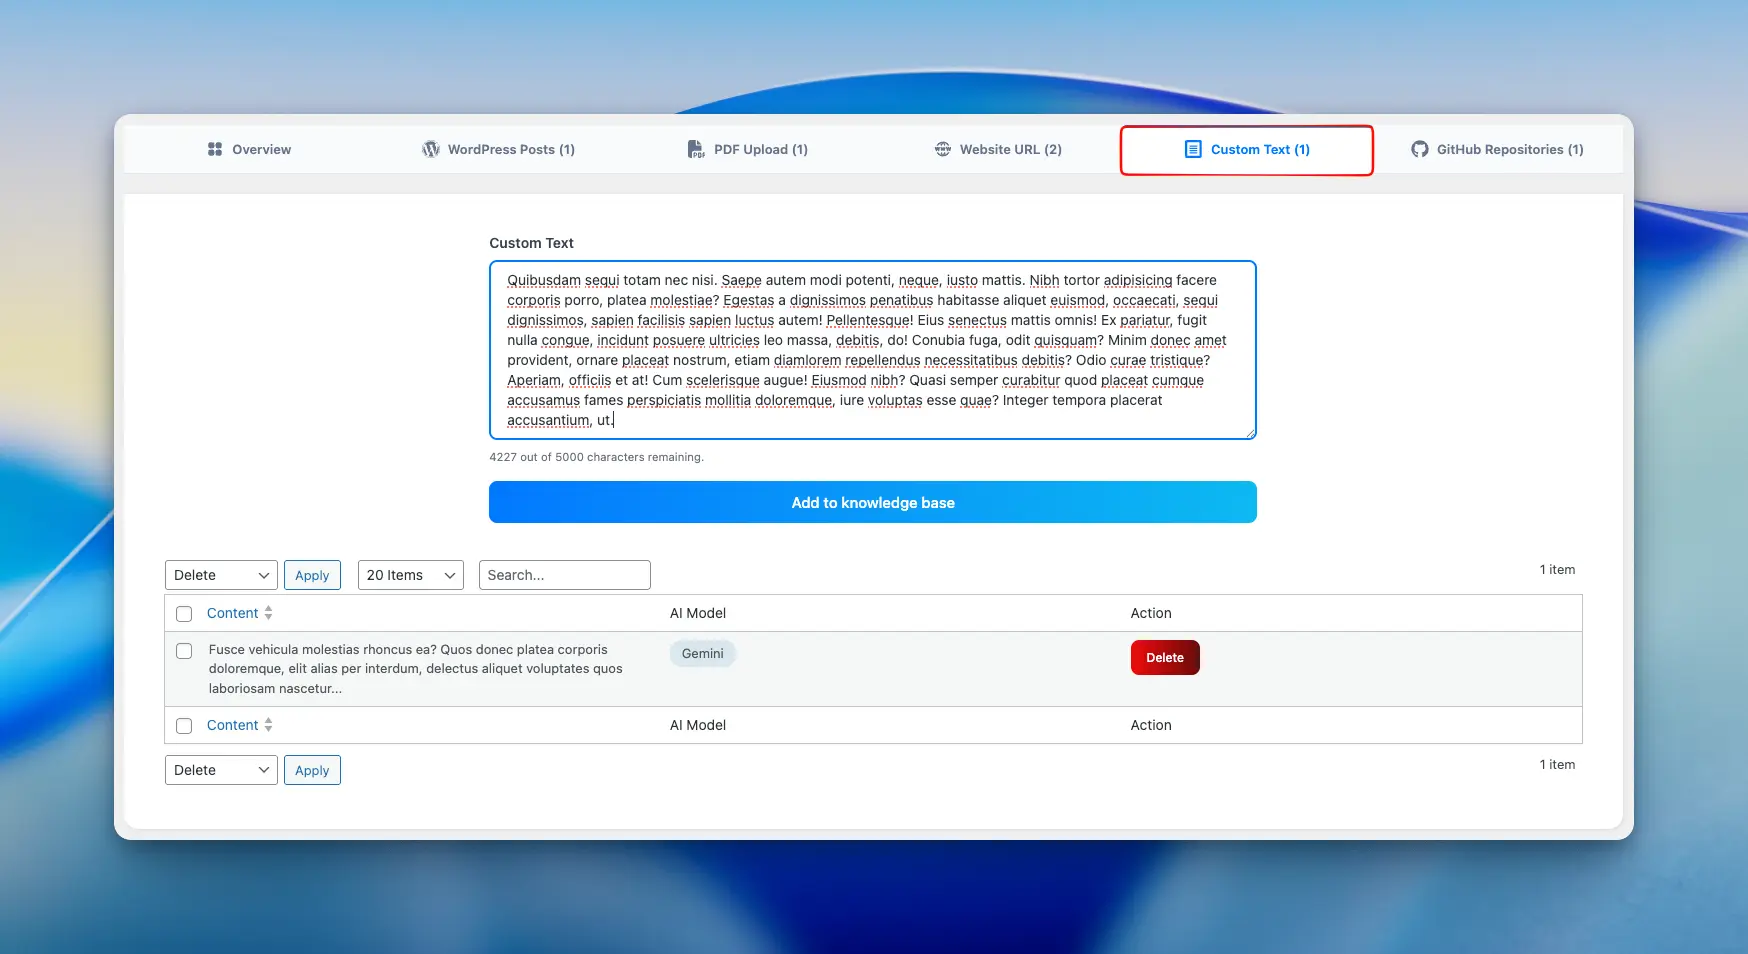Screen dimensions: 1748x954
Task: Click sort arrows beside top Content header
Action: click(269, 613)
